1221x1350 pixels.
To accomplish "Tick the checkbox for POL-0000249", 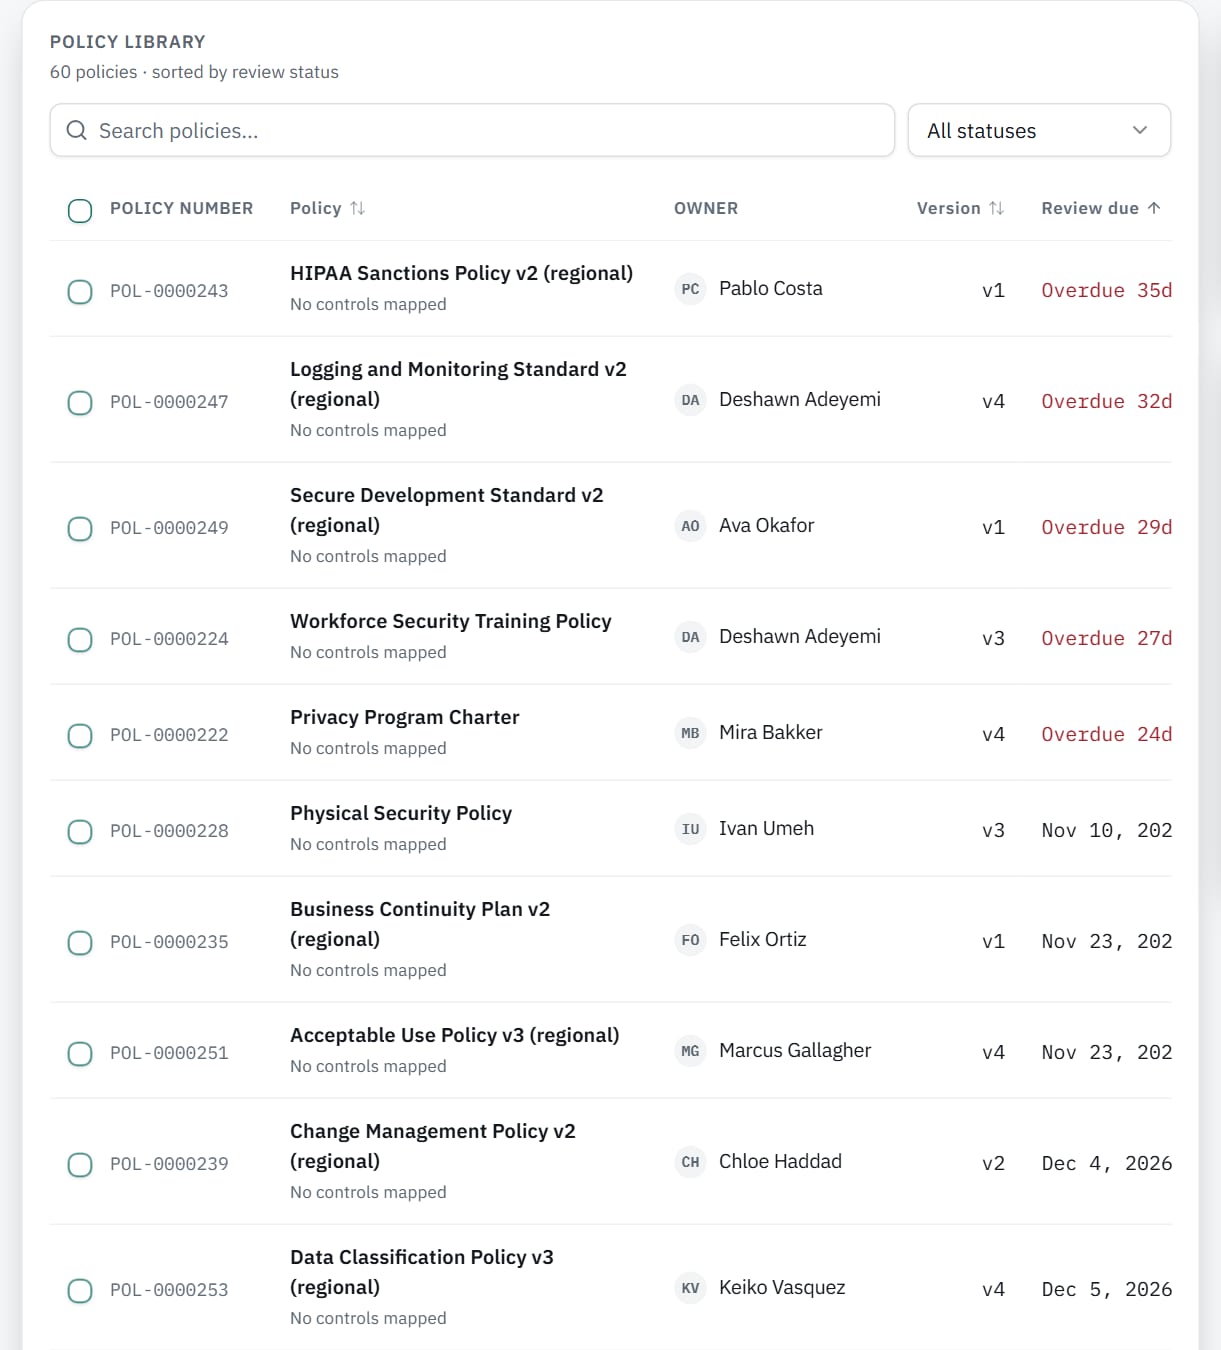I will tap(80, 528).
